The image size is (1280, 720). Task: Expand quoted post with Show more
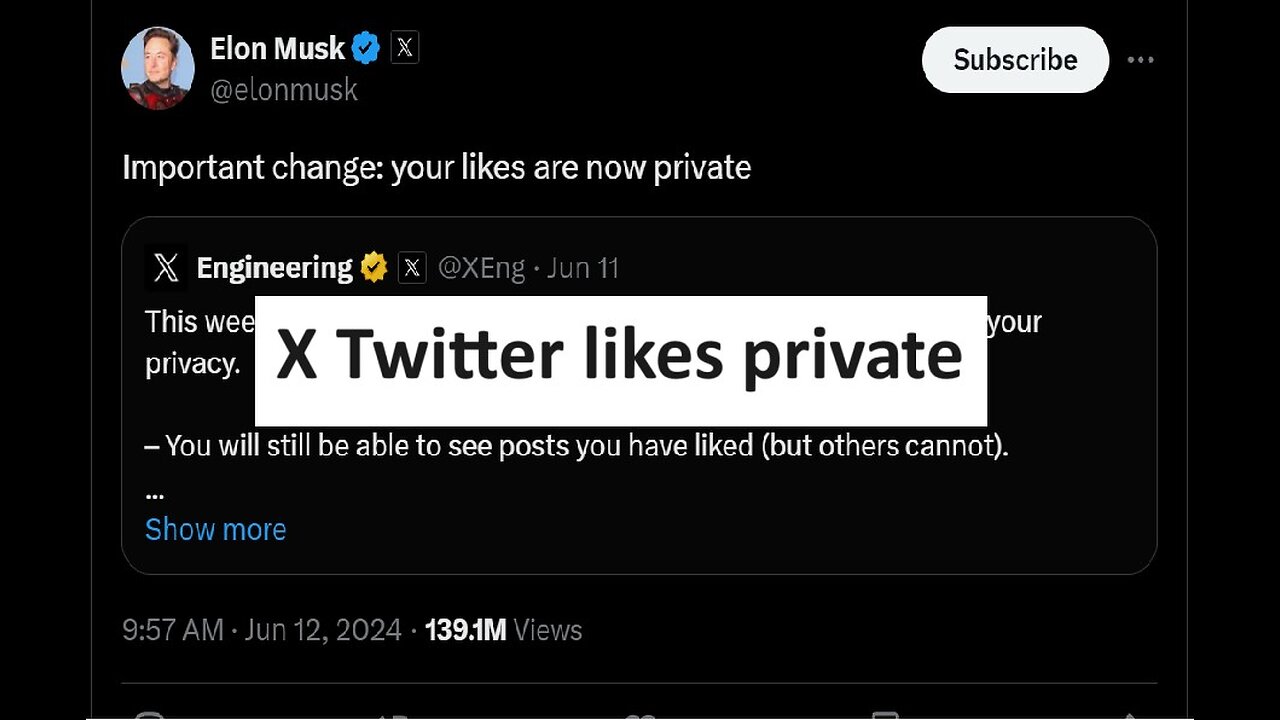pos(215,529)
